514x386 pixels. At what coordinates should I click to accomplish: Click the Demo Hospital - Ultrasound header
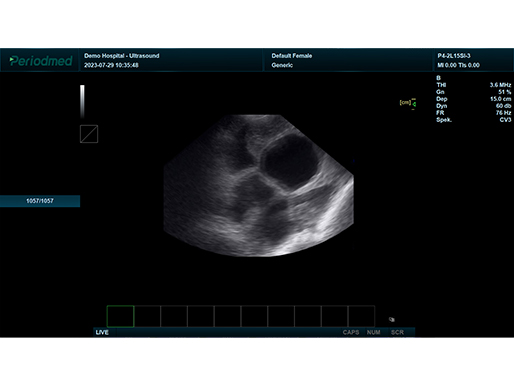point(122,56)
